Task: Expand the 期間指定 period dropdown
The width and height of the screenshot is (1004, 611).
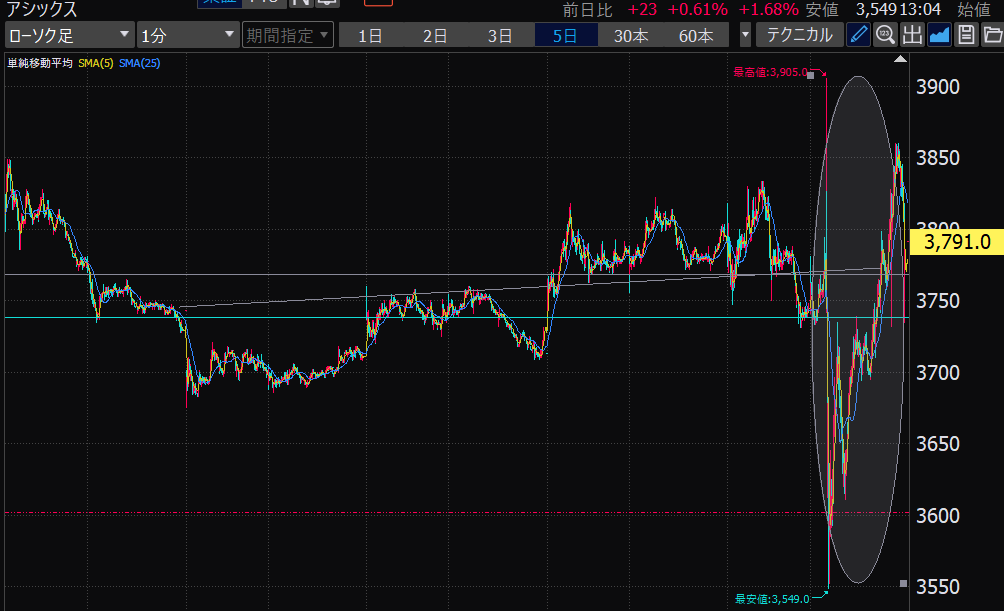Action: (x=286, y=35)
